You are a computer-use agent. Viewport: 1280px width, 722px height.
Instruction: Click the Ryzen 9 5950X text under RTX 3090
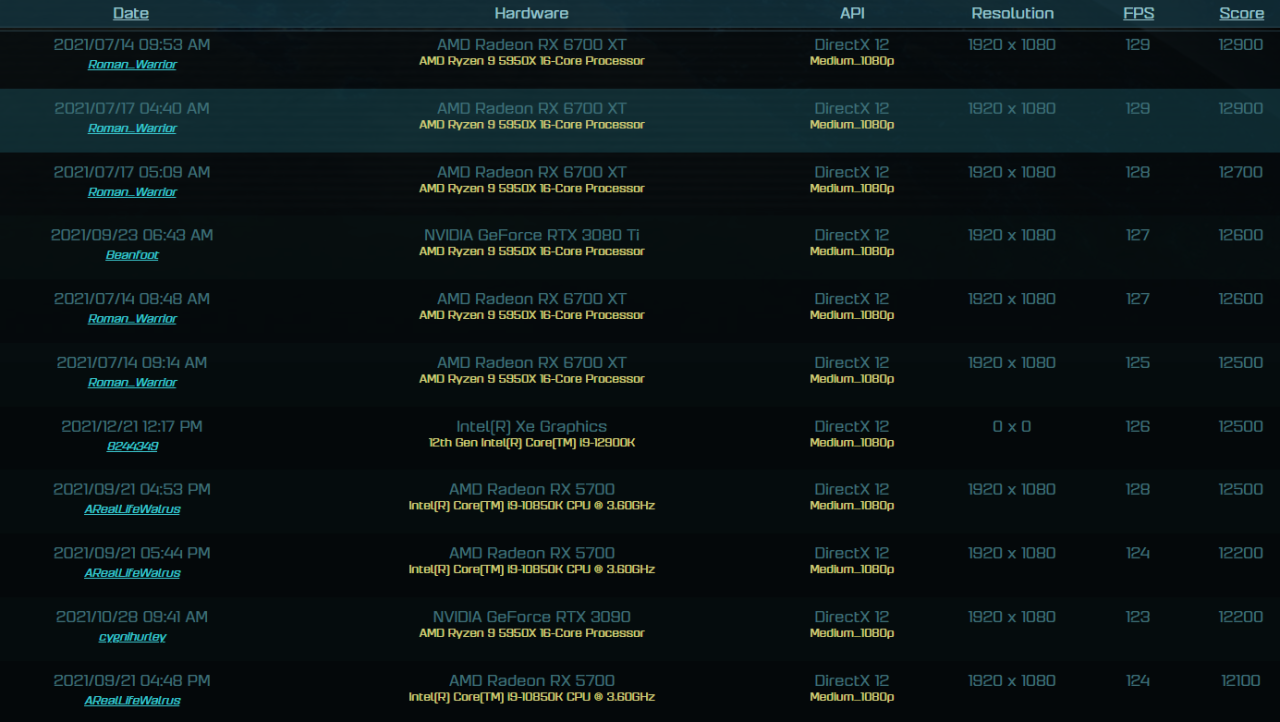point(531,633)
